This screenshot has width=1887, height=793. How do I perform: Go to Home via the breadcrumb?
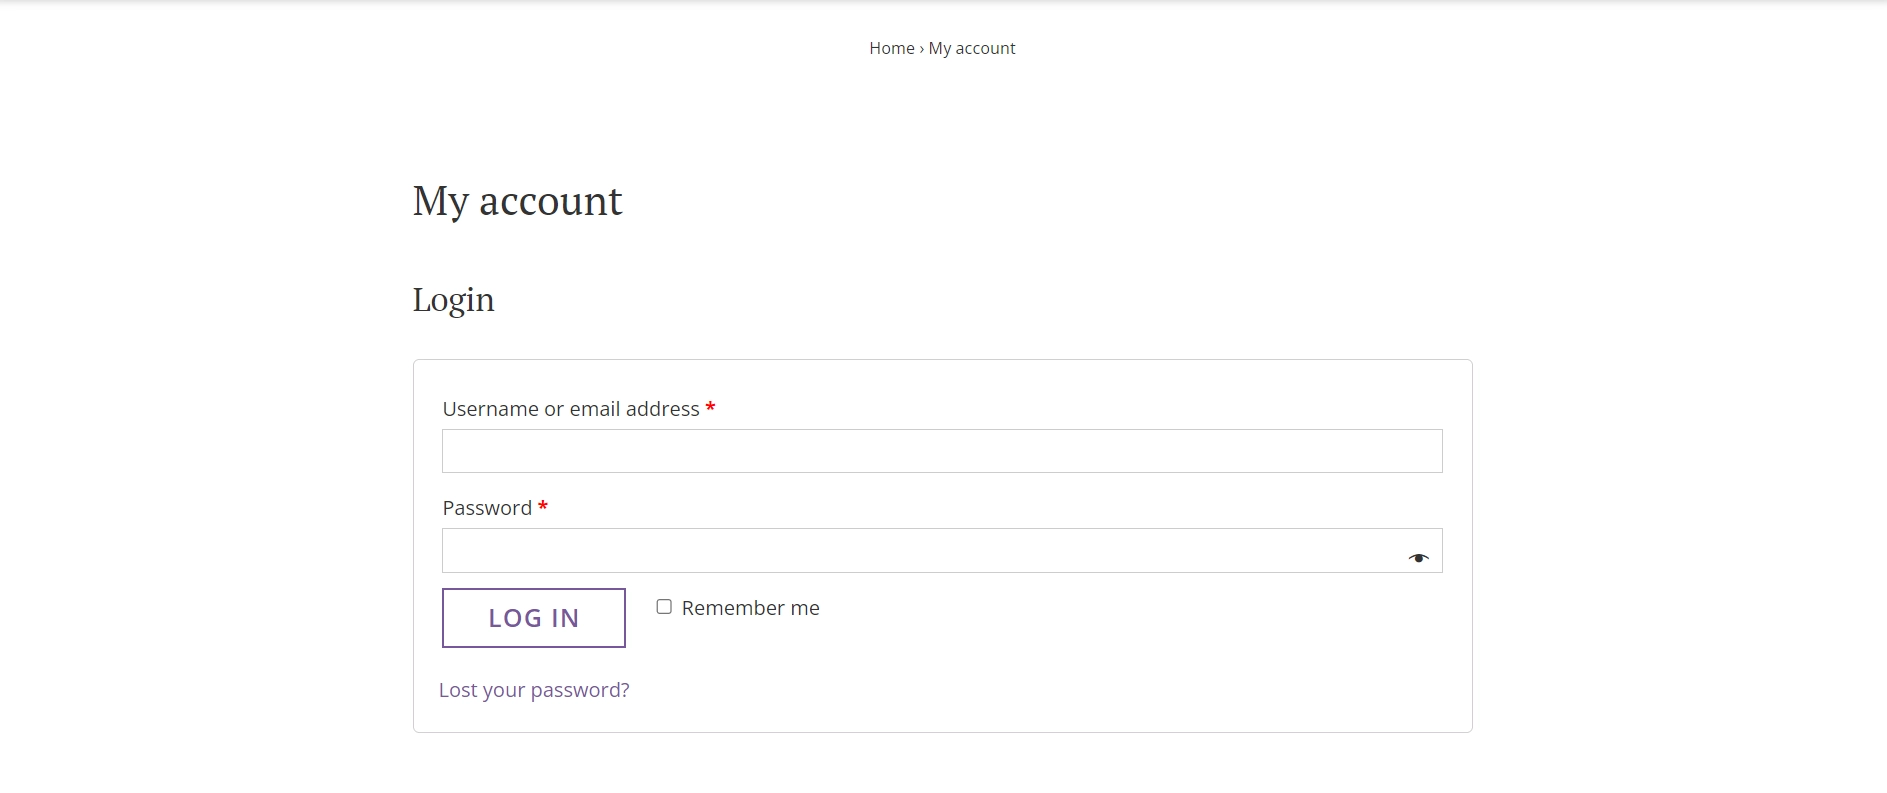click(x=891, y=48)
